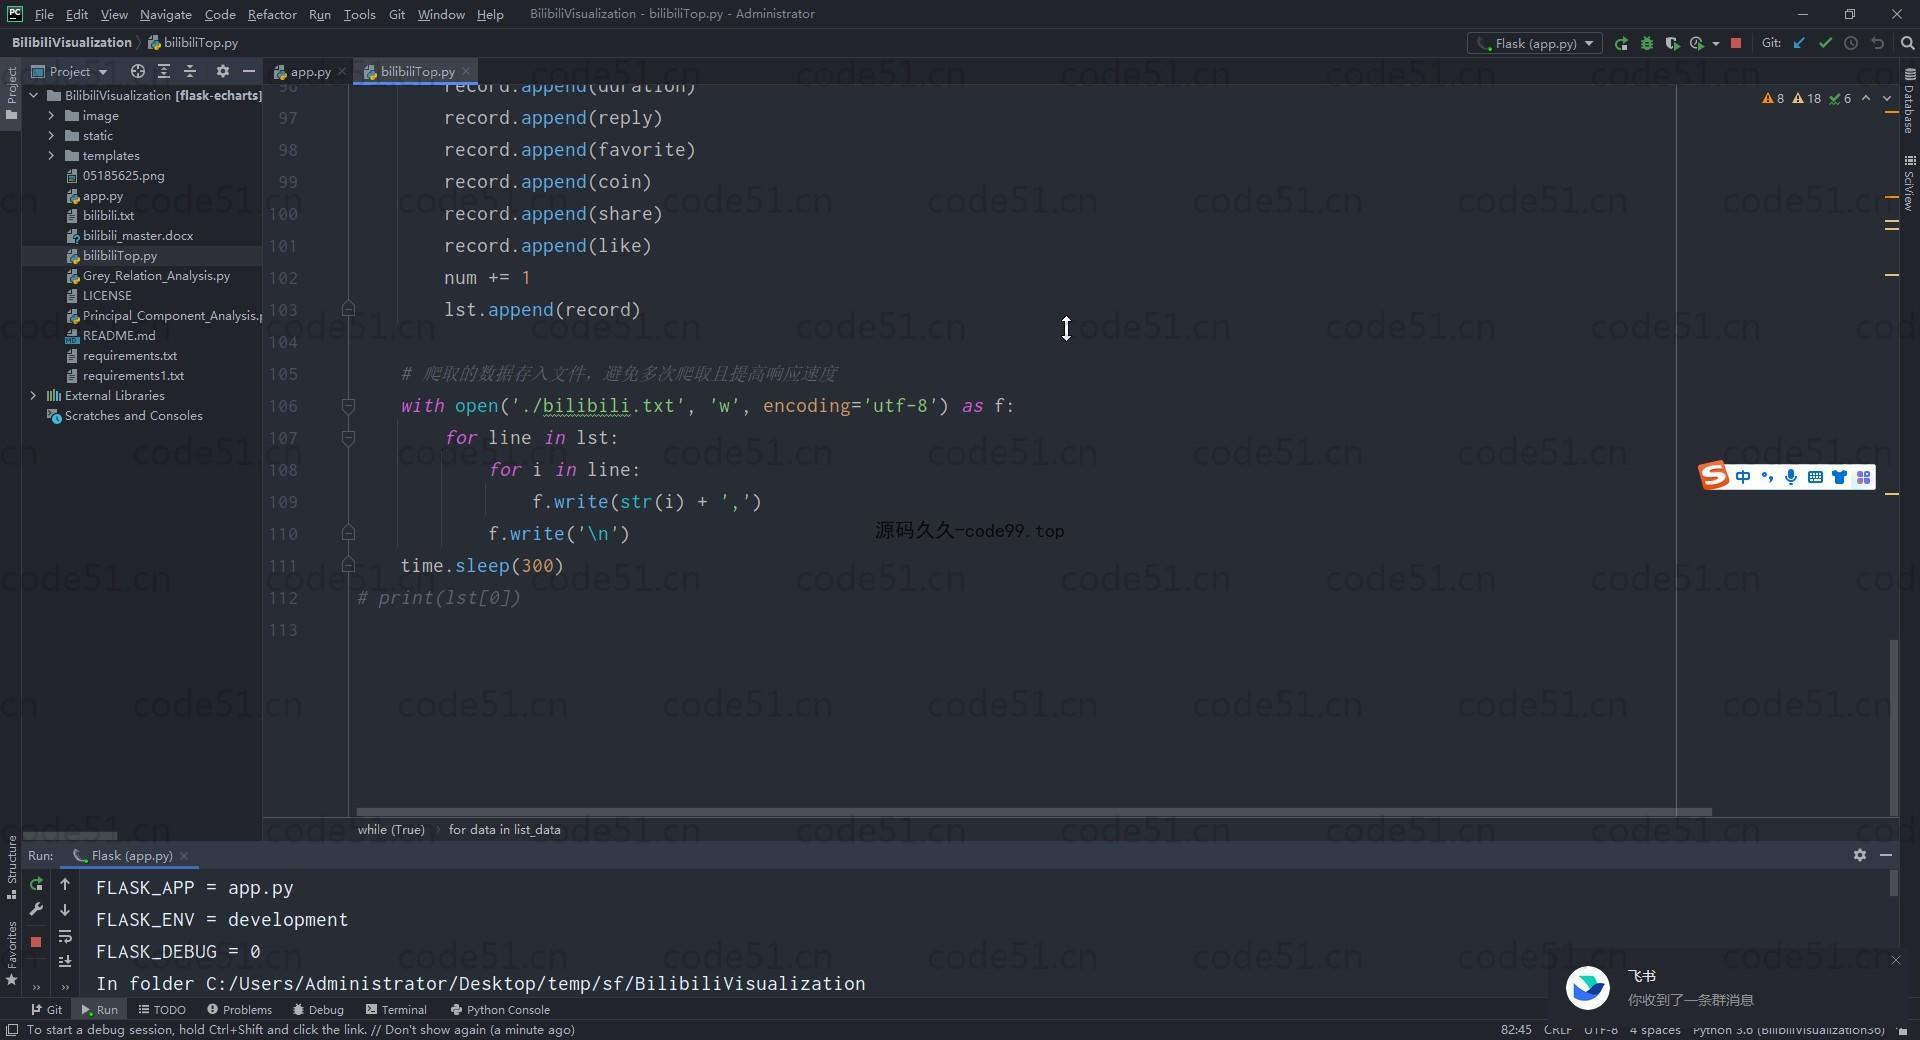The image size is (1920, 1040).
Task: Rollback changes with Git undo icon
Action: (1877, 43)
